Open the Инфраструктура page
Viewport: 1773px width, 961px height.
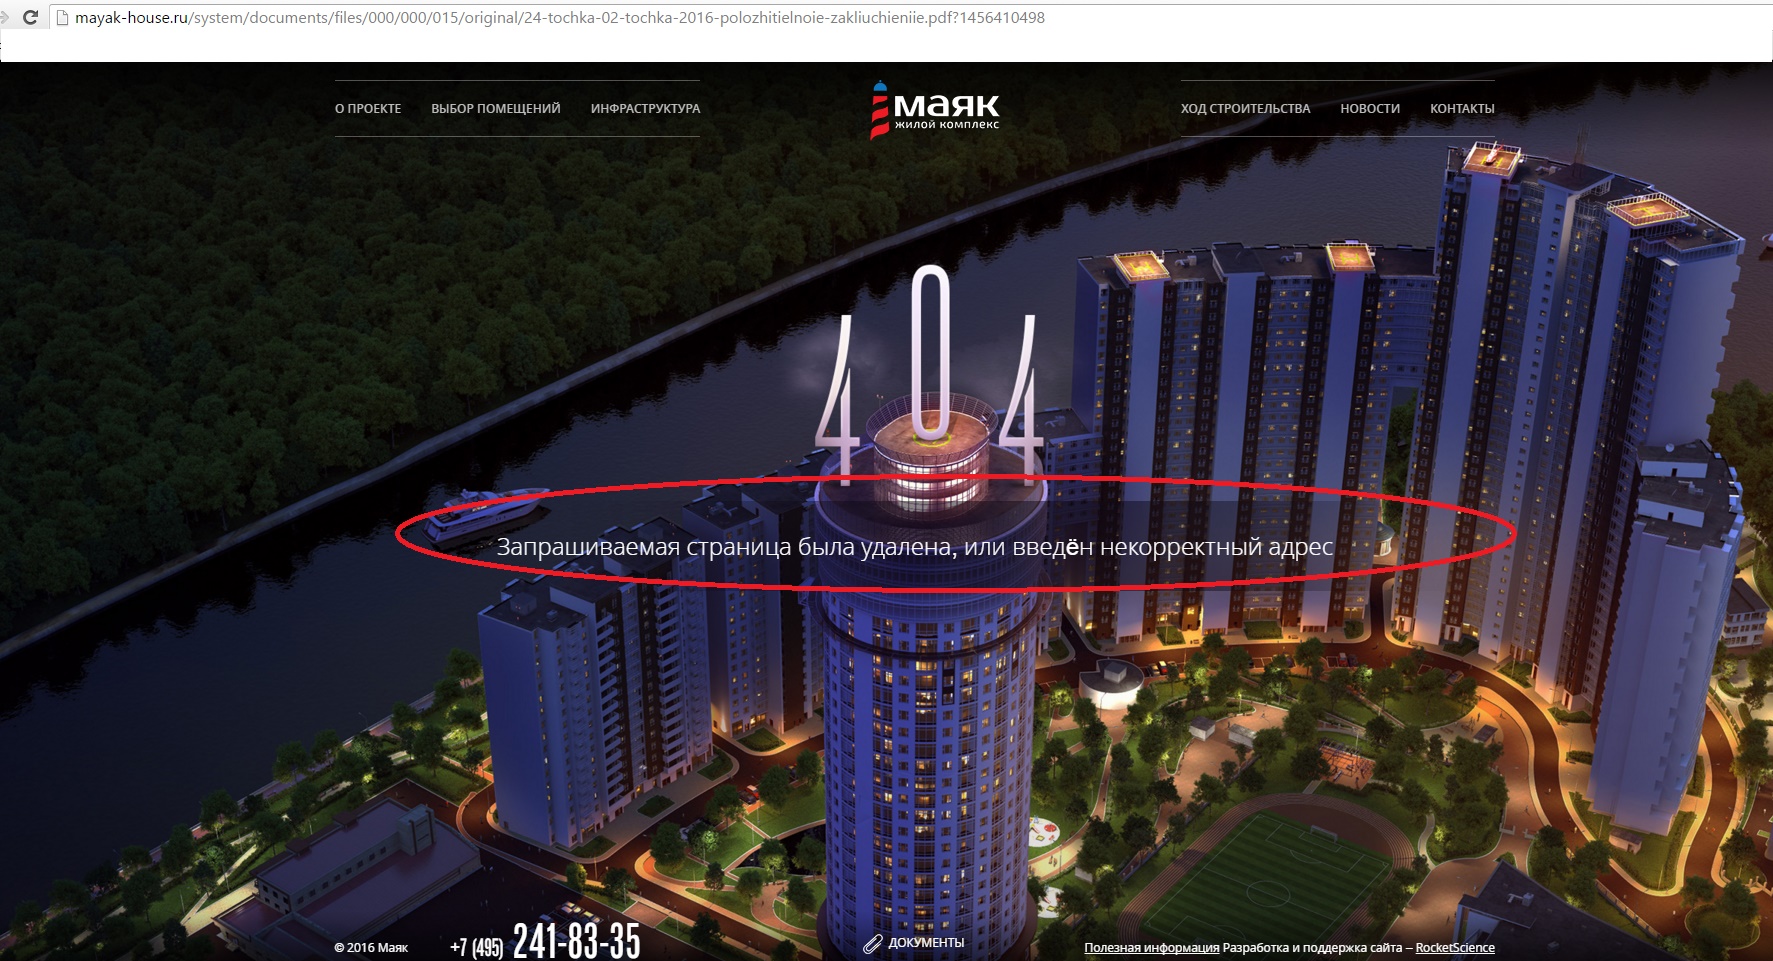point(645,109)
